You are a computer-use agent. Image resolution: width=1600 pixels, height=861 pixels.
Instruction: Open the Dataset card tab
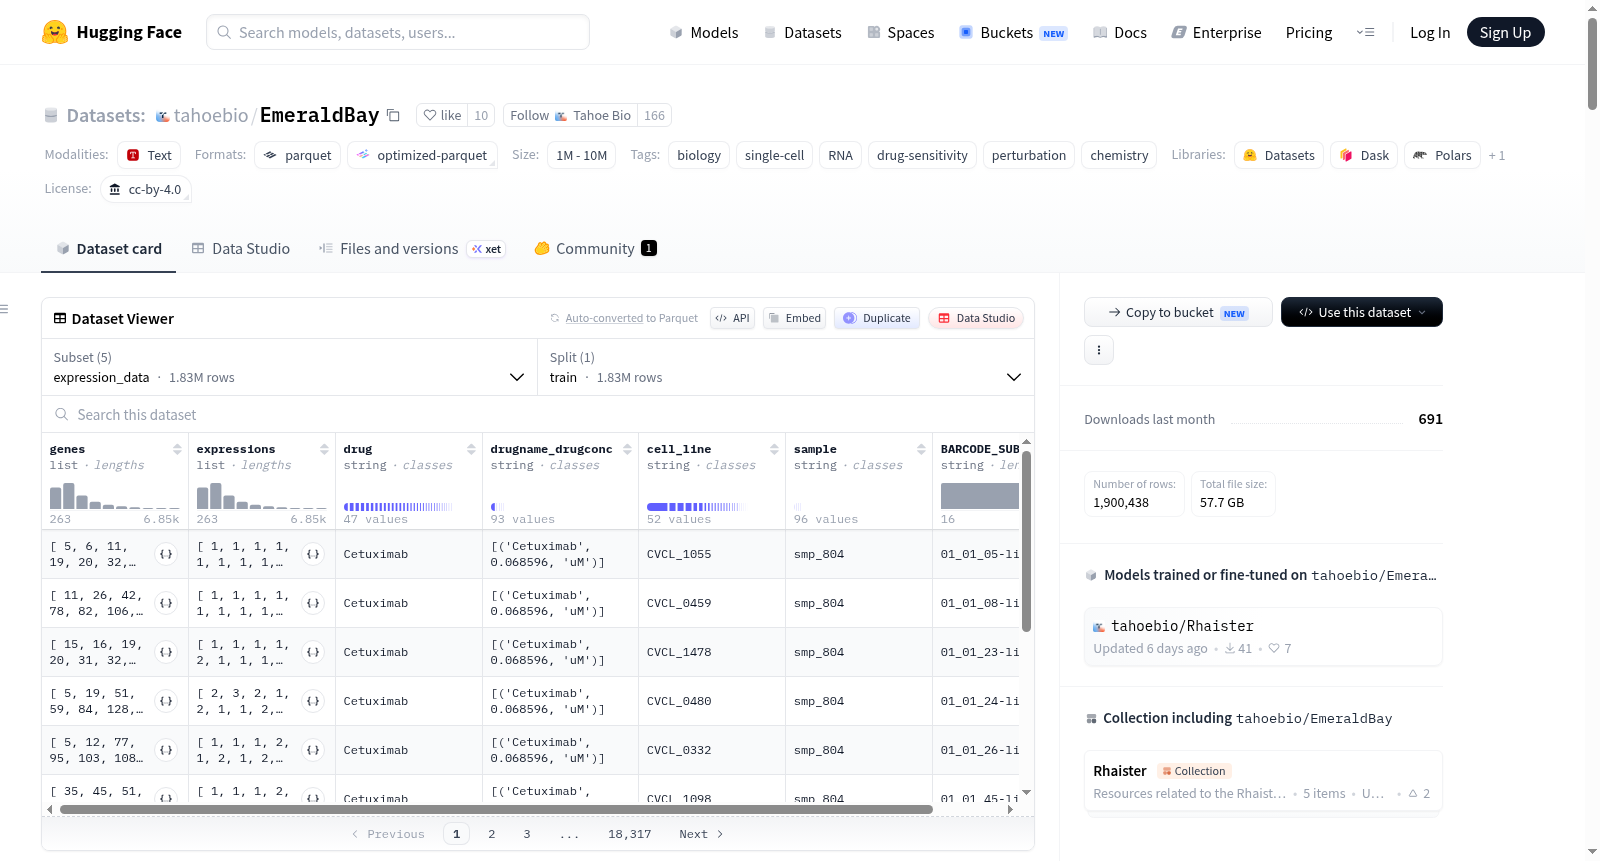tap(108, 249)
